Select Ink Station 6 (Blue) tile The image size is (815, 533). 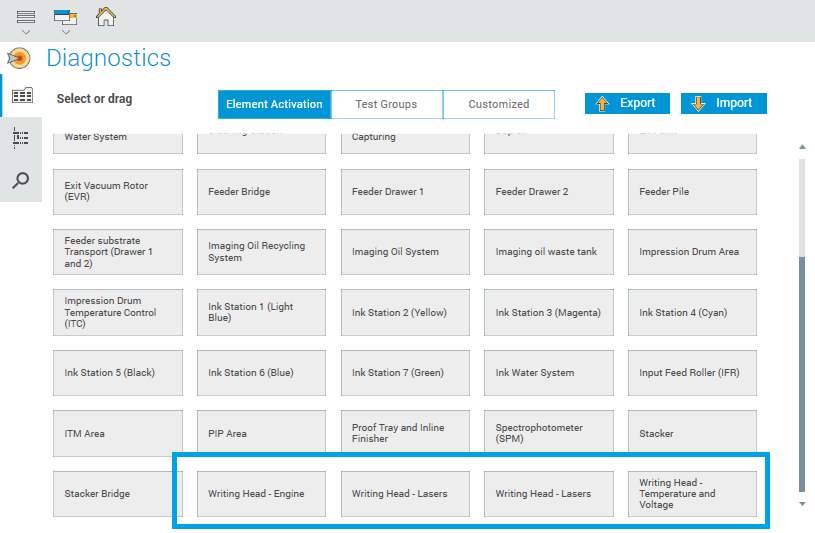(x=261, y=372)
